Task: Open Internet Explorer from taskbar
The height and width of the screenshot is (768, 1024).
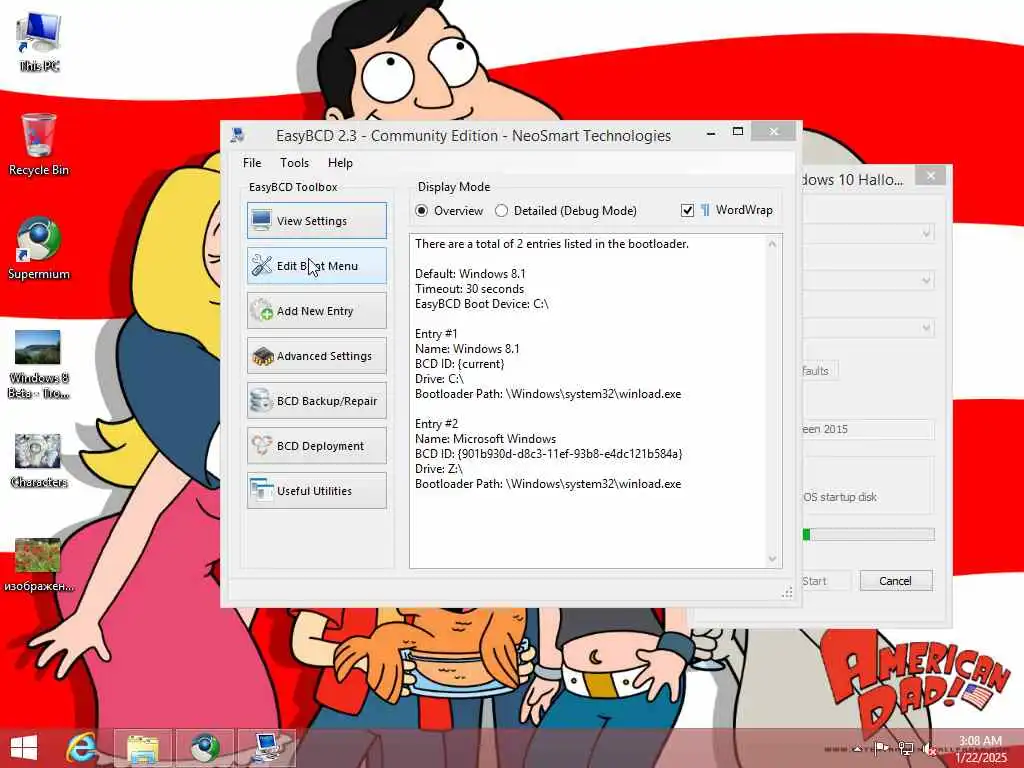Action: pyautogui.click(x=82, y=748)
